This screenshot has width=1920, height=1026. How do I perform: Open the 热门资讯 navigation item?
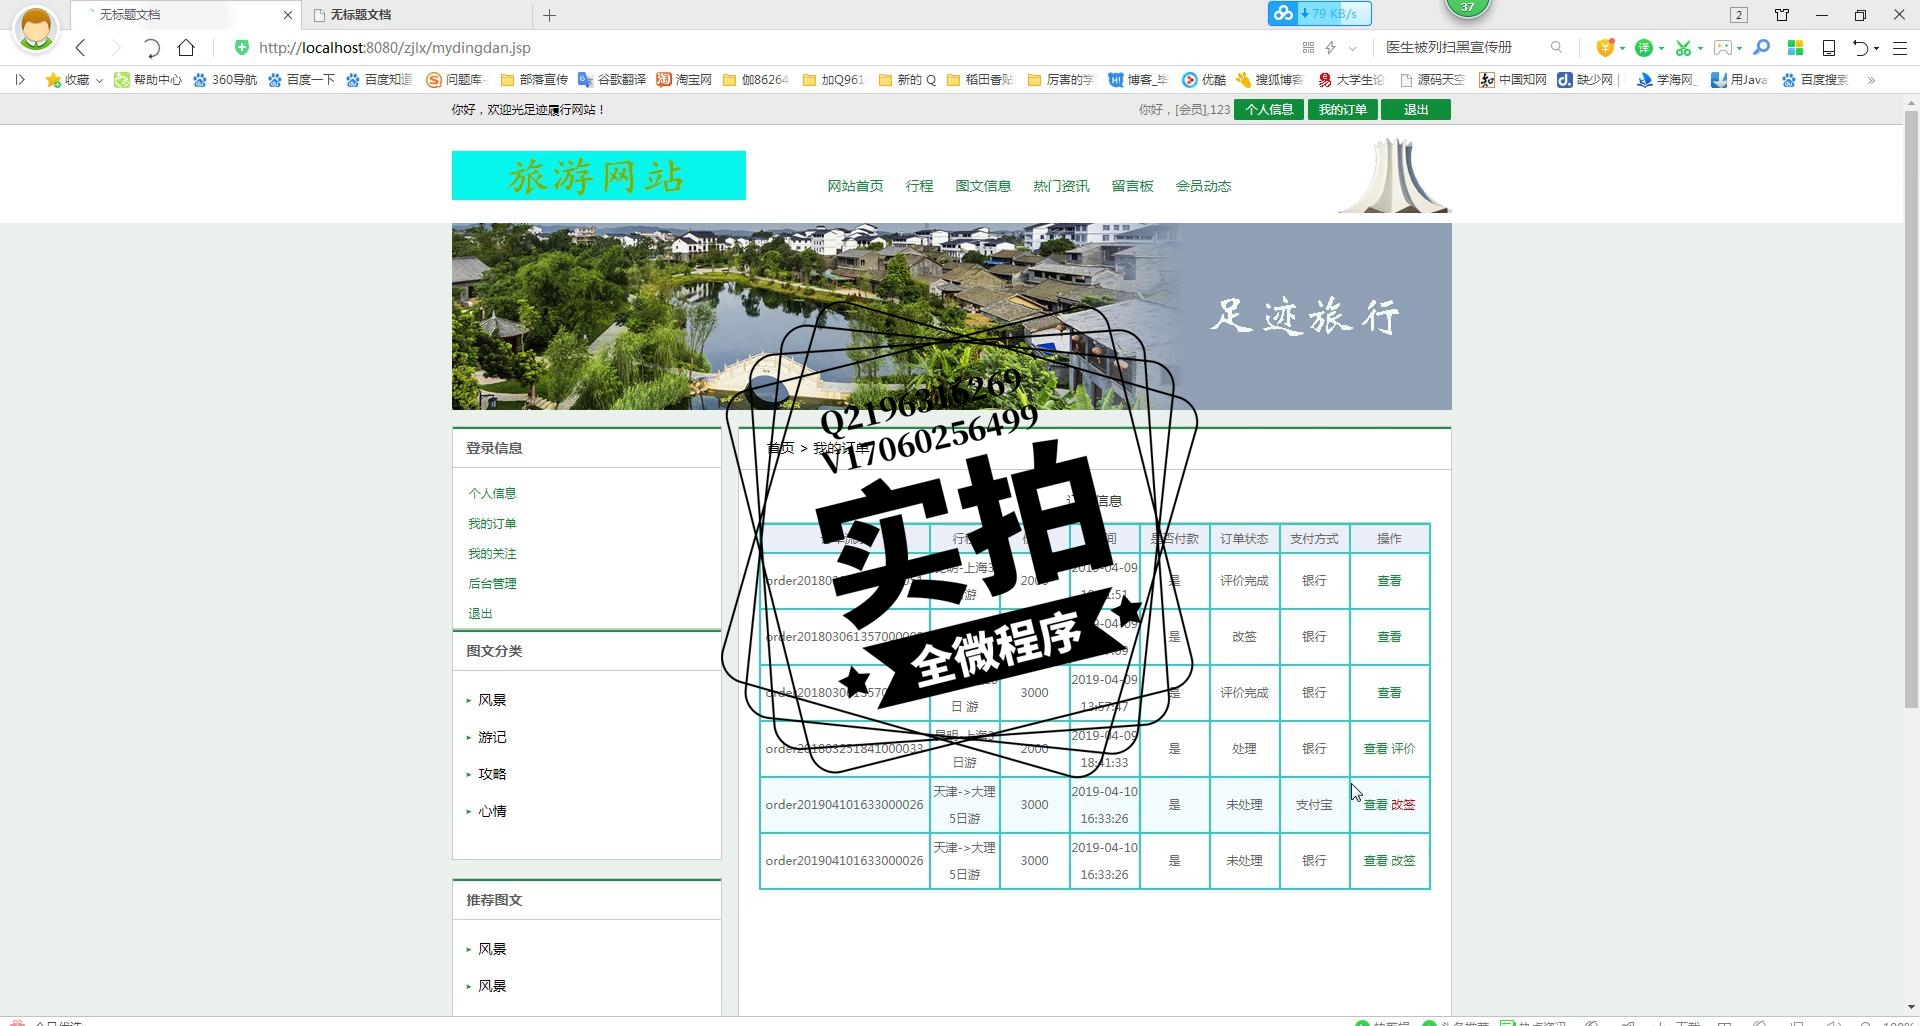tap(1061, 186)
